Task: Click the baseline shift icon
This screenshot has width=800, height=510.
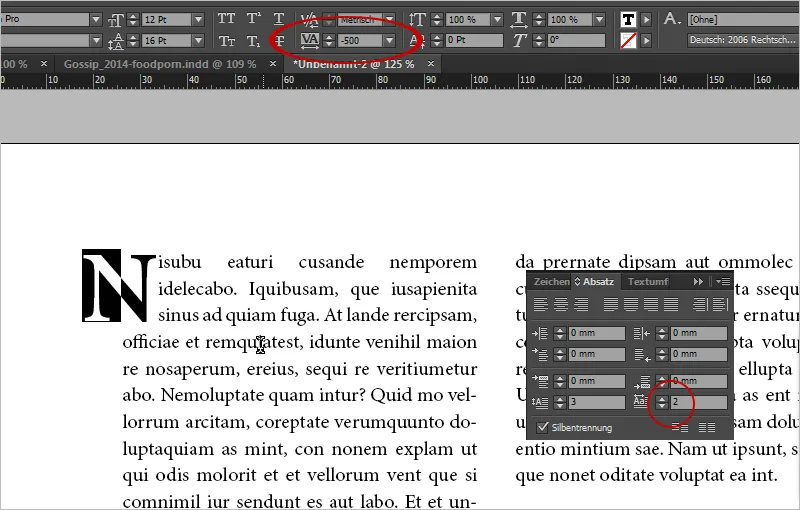Action: coord(417,40)
